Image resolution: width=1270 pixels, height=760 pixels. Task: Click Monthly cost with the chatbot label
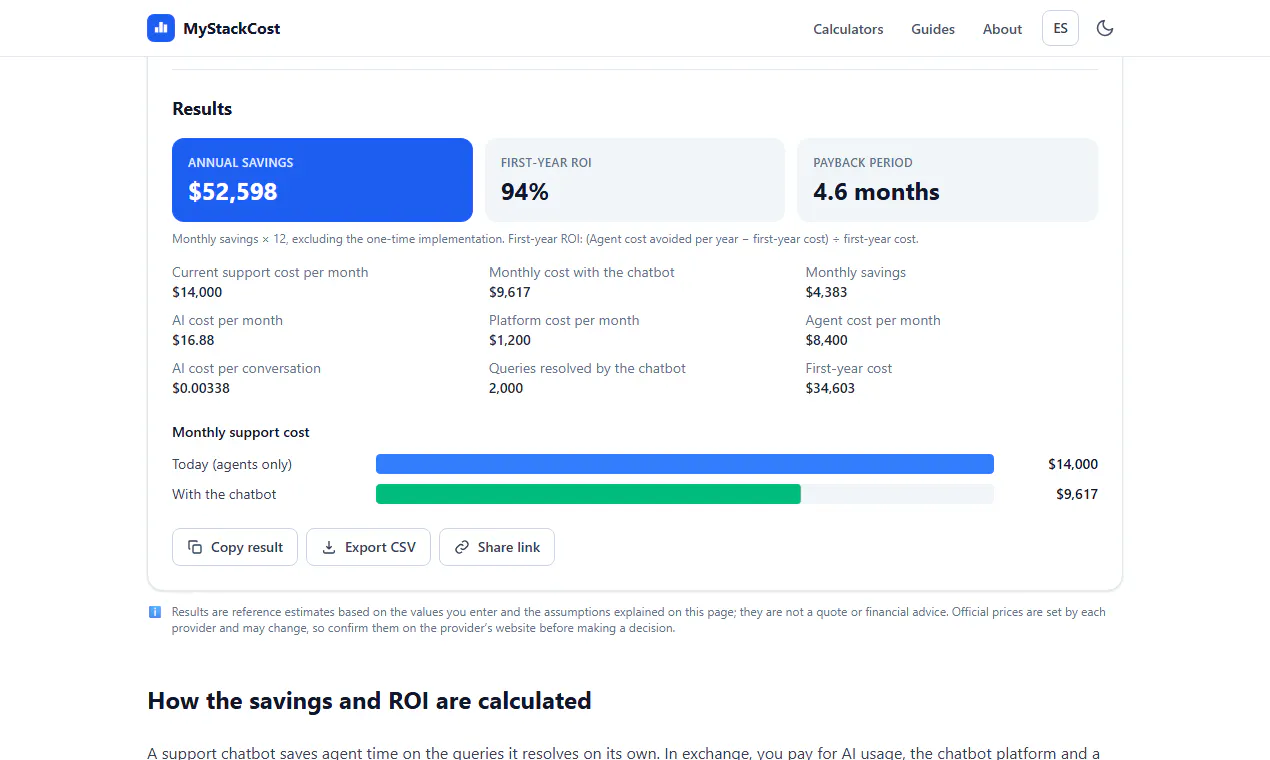pos(582,272)
